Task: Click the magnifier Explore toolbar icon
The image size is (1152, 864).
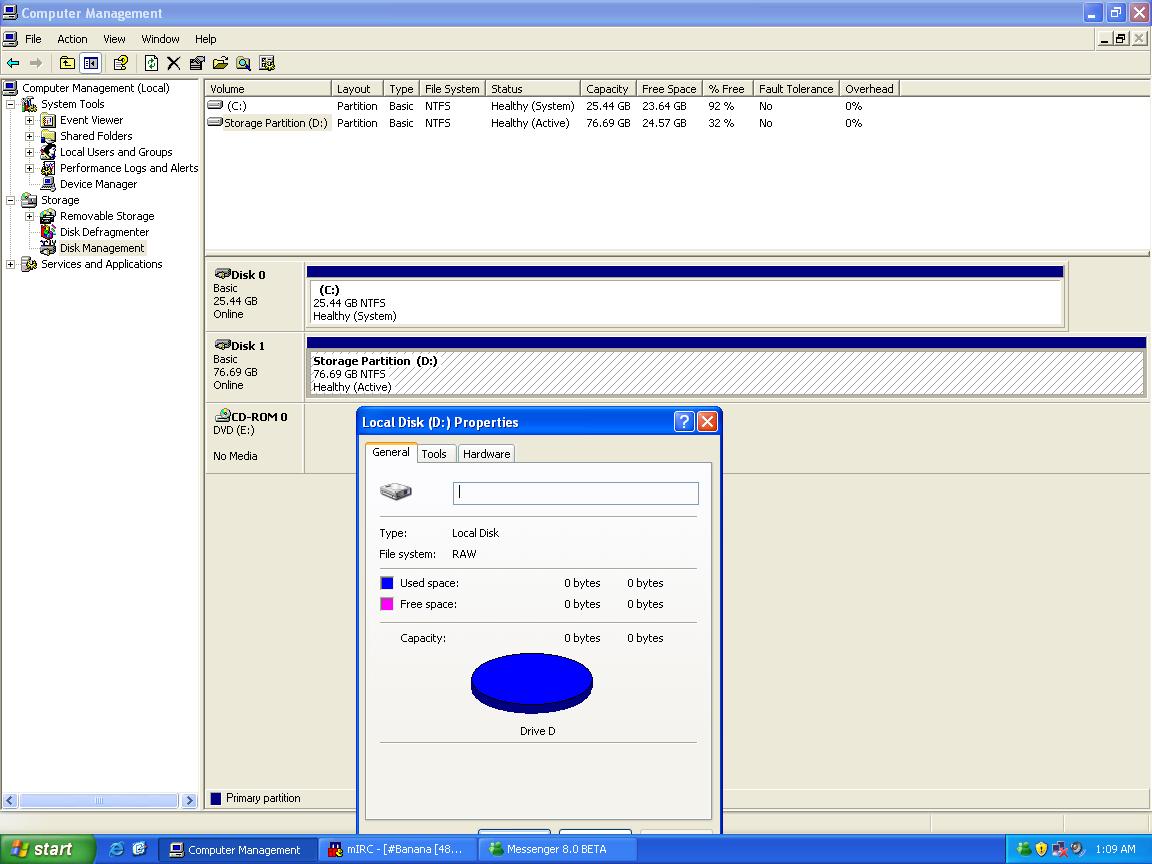Action: [x=243, y=63]
